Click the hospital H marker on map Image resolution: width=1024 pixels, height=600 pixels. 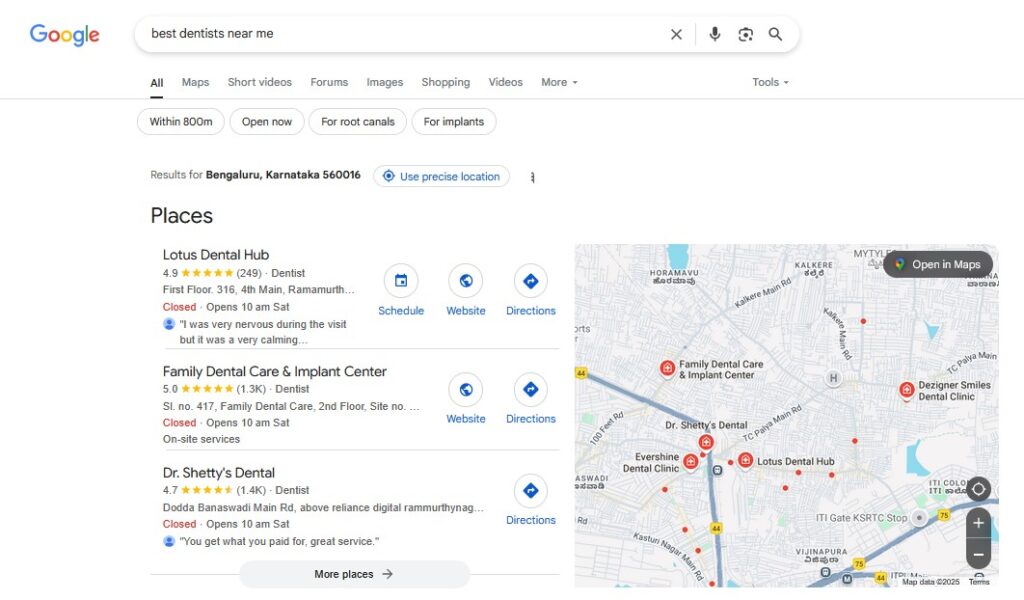833,378
